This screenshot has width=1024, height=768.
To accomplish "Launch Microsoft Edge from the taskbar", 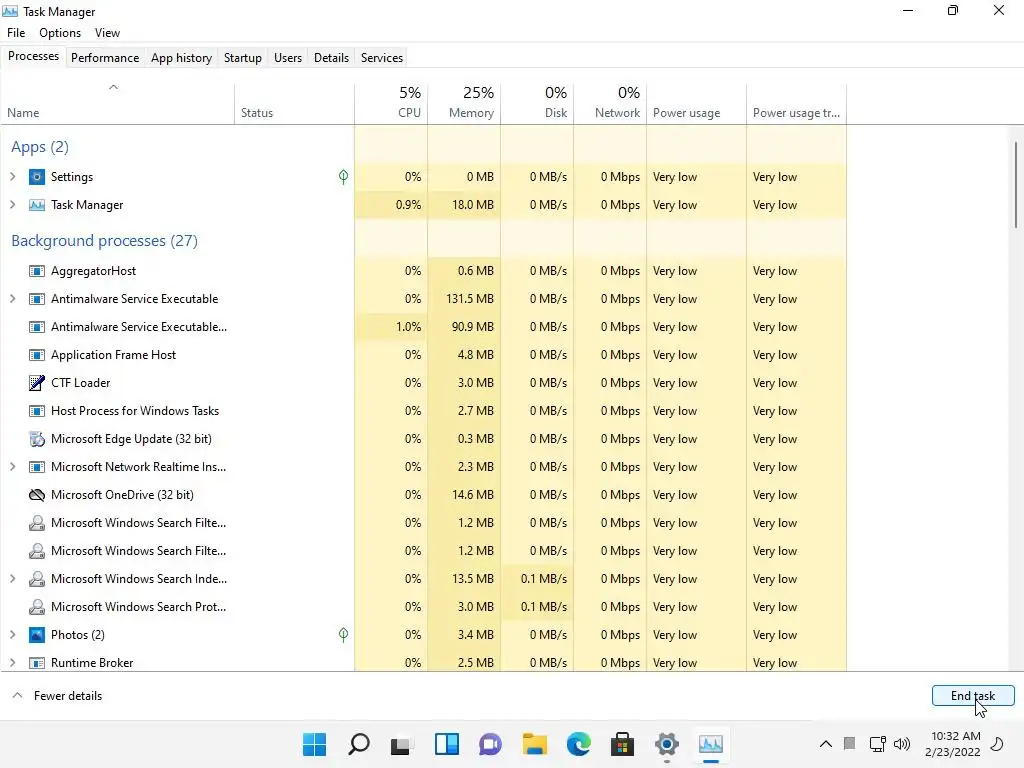I will point(579,744).
